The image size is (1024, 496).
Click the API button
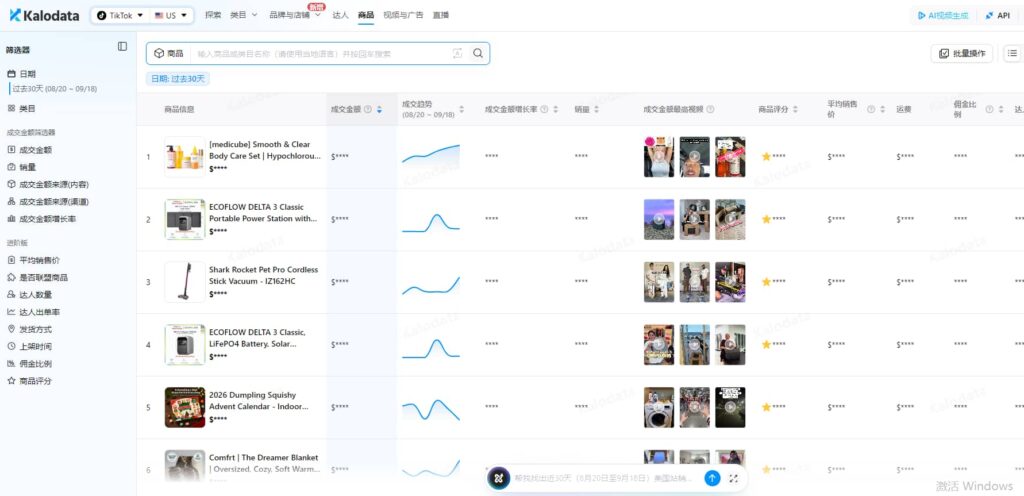tap(997, 15)
